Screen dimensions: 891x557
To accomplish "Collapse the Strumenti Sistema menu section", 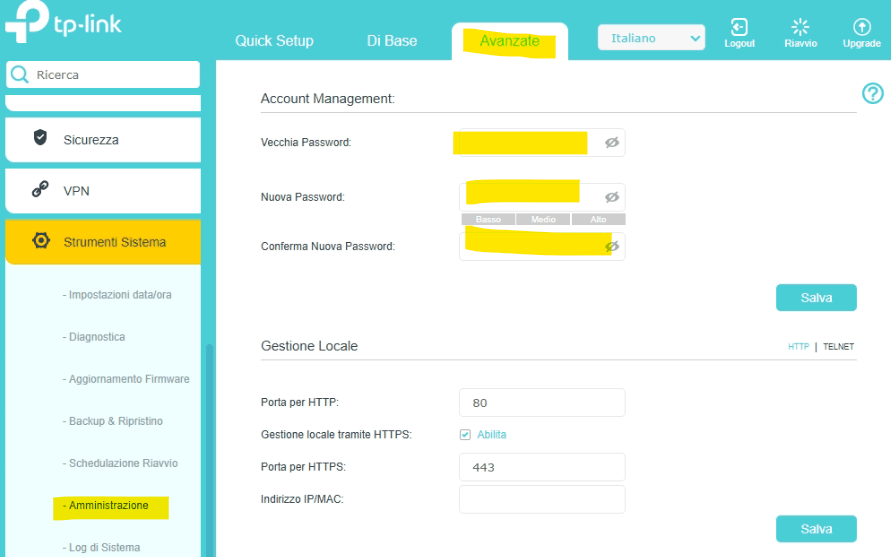I will (x=114, y=242).
